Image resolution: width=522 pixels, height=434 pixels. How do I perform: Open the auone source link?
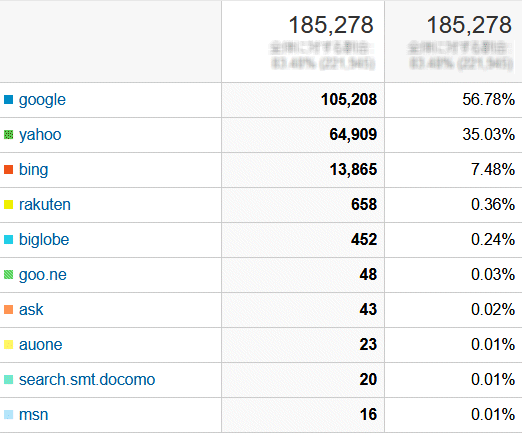click(40, 345)
